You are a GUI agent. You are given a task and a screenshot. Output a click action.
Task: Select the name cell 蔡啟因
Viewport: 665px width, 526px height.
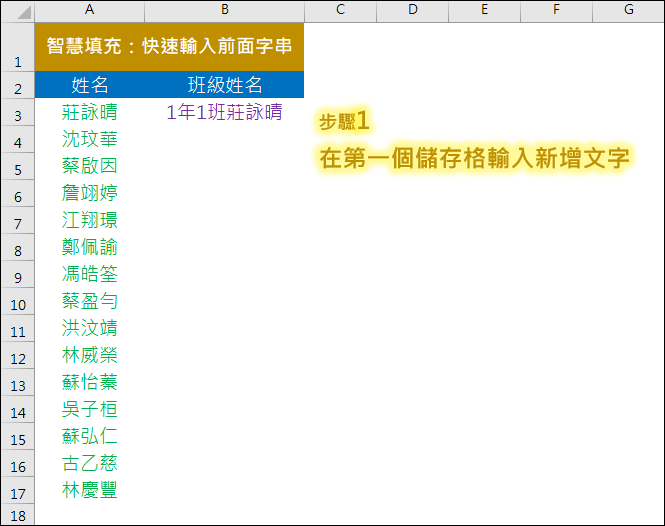click(x=89, y=166)
